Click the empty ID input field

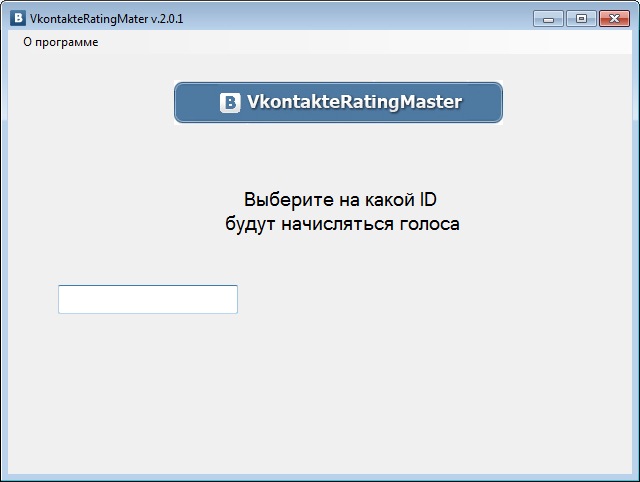coord(148,299)
